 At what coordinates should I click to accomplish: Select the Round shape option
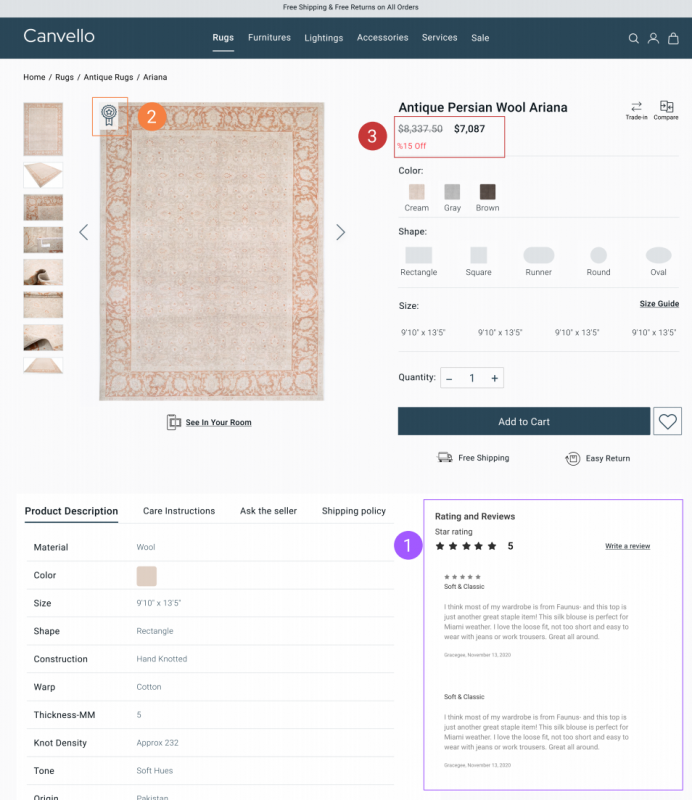coord(598,256)
